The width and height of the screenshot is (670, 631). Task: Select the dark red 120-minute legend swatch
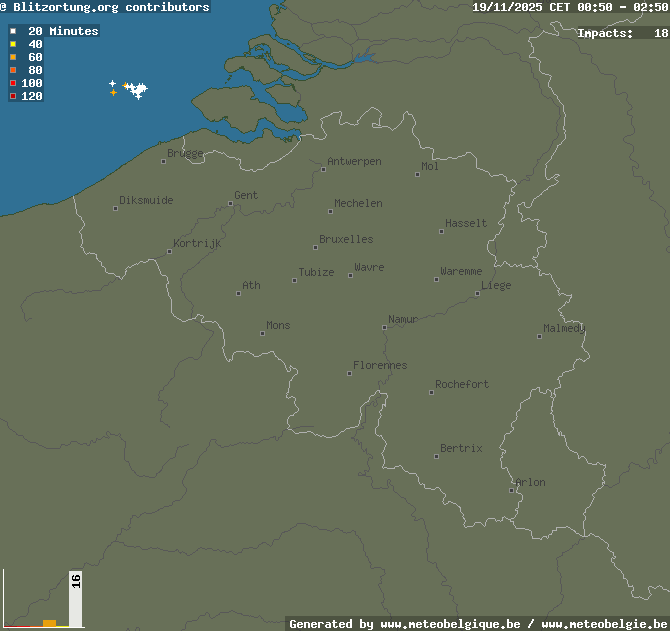pos(13,96)
